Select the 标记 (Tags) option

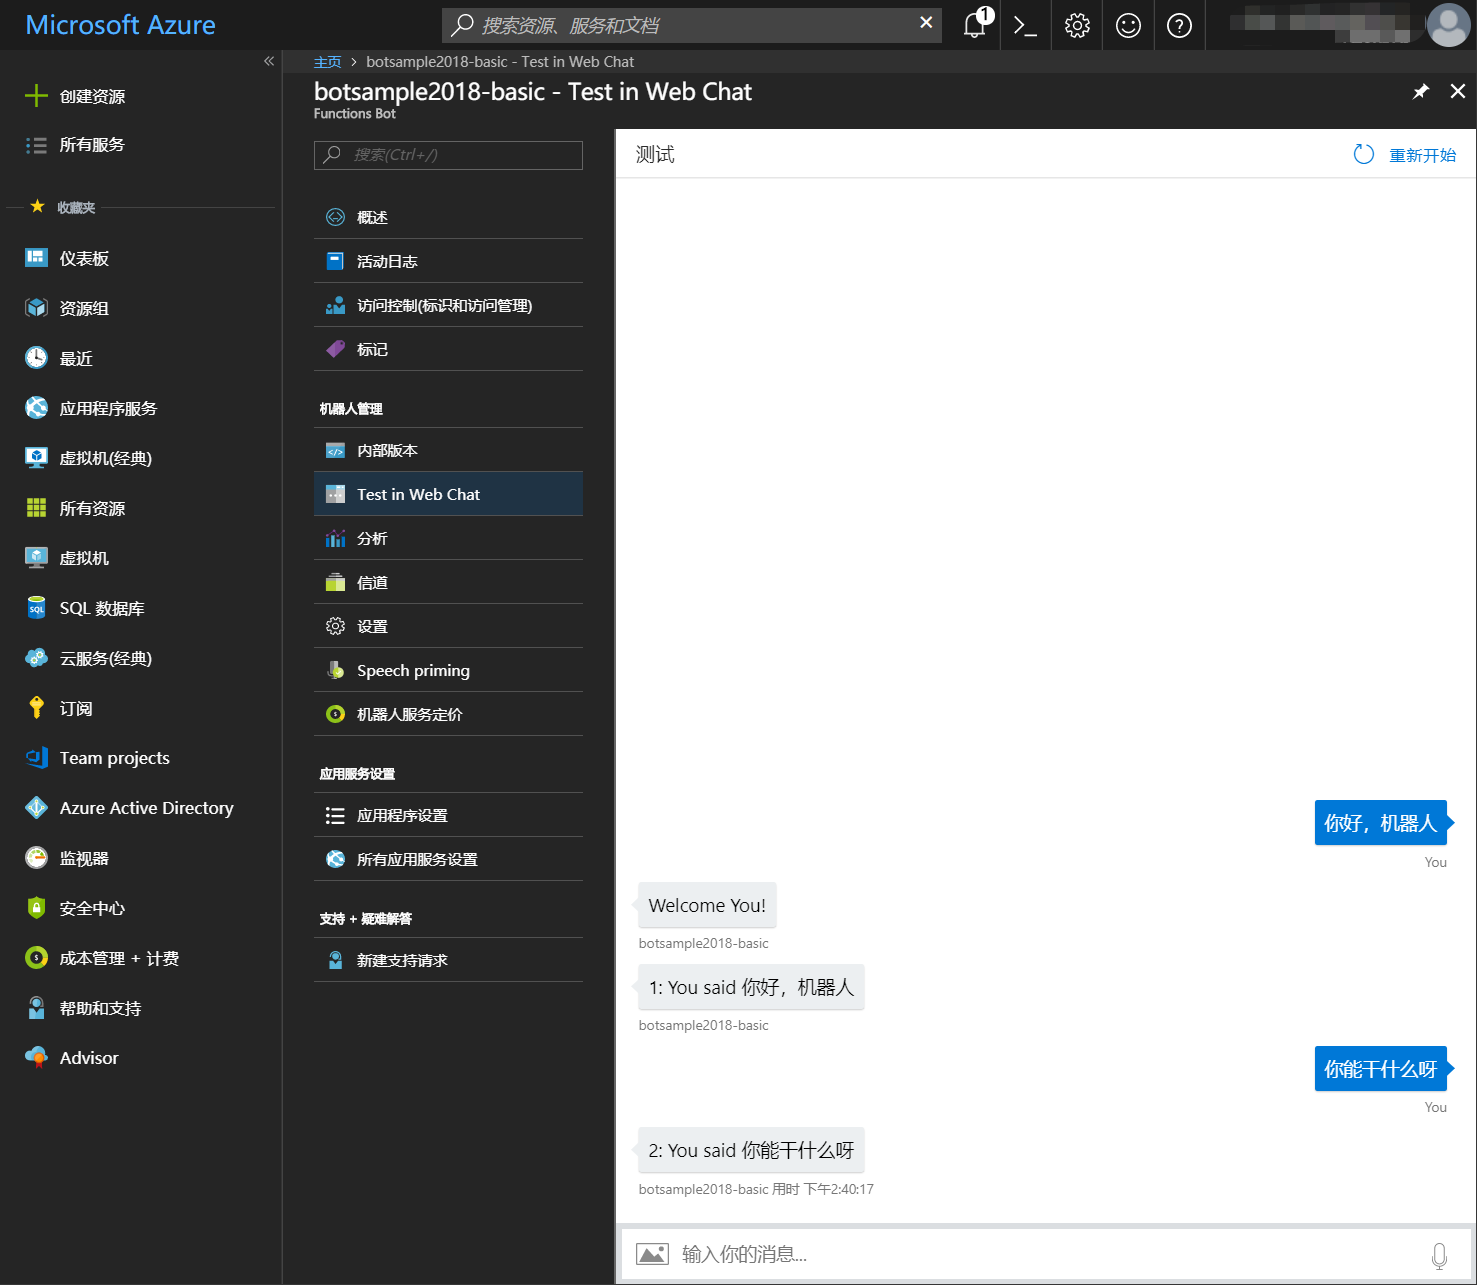372,349
